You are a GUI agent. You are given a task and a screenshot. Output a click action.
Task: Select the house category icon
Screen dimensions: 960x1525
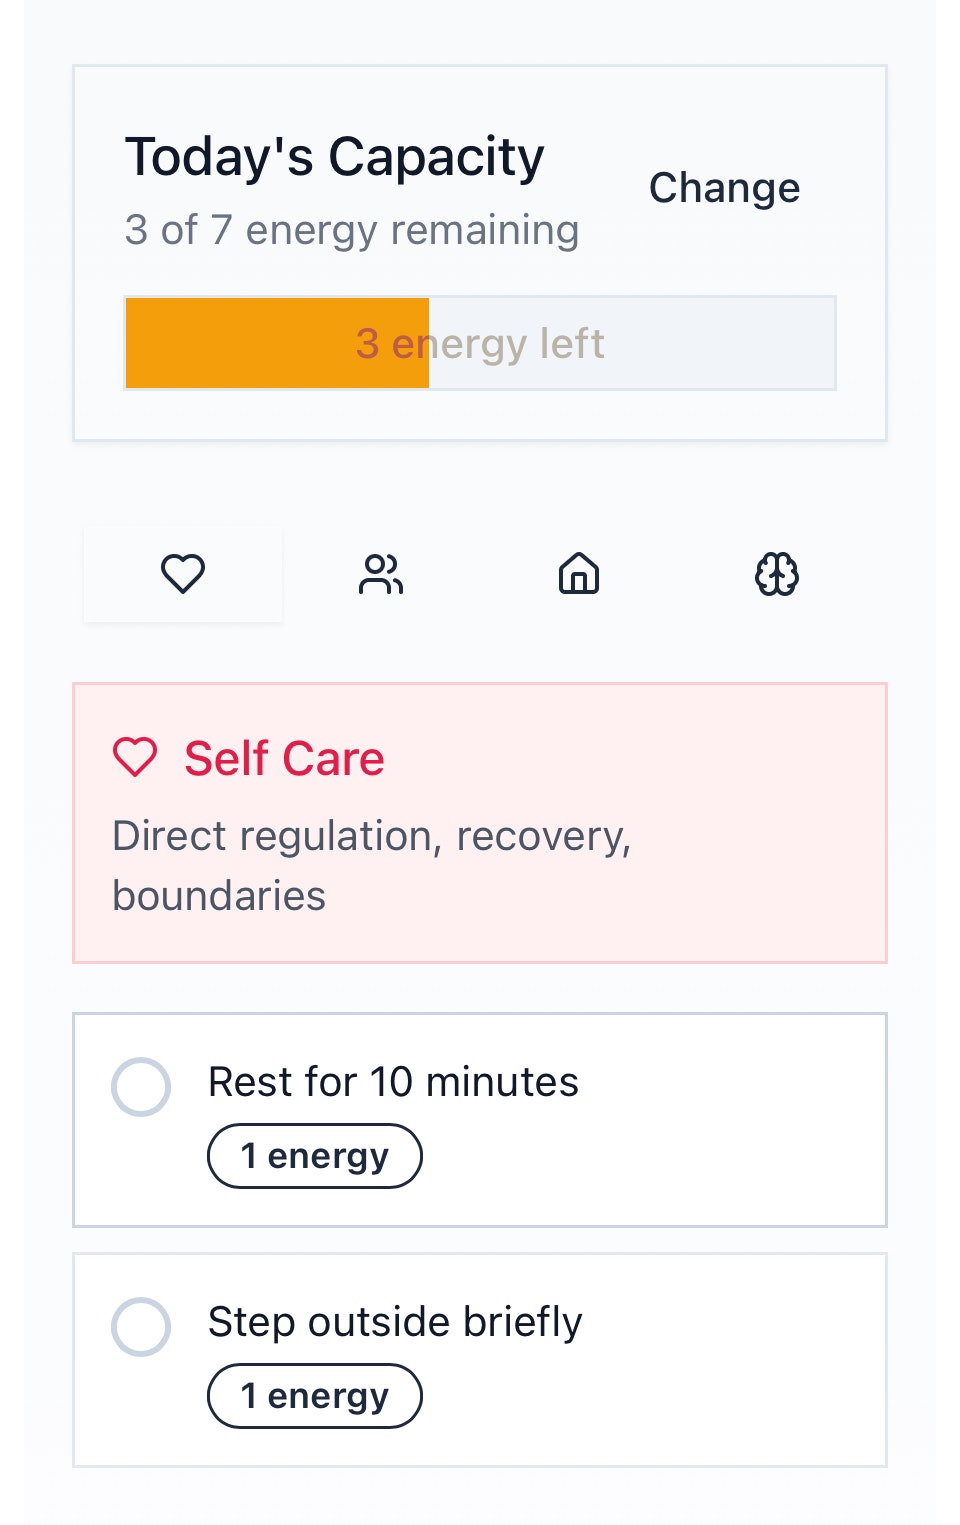[579, 574]
